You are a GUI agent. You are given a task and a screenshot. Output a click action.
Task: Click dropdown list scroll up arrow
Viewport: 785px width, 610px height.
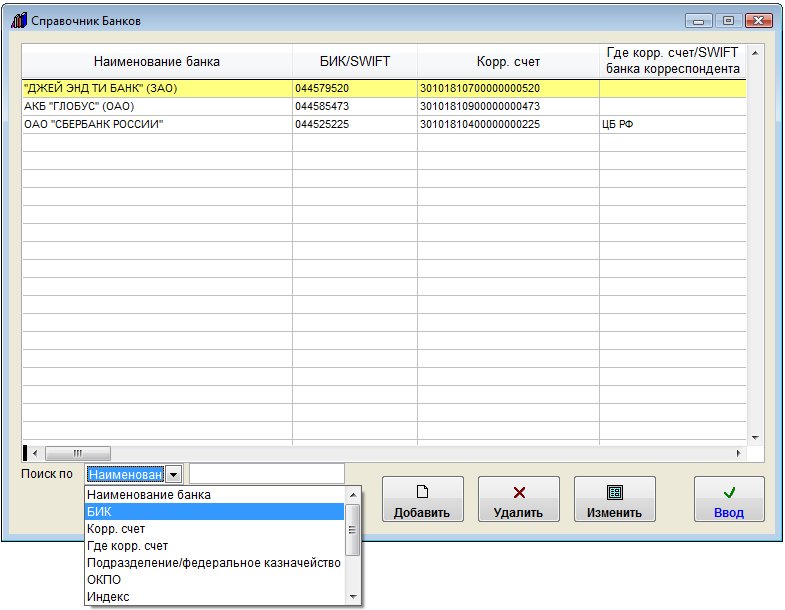click(353, 495)
